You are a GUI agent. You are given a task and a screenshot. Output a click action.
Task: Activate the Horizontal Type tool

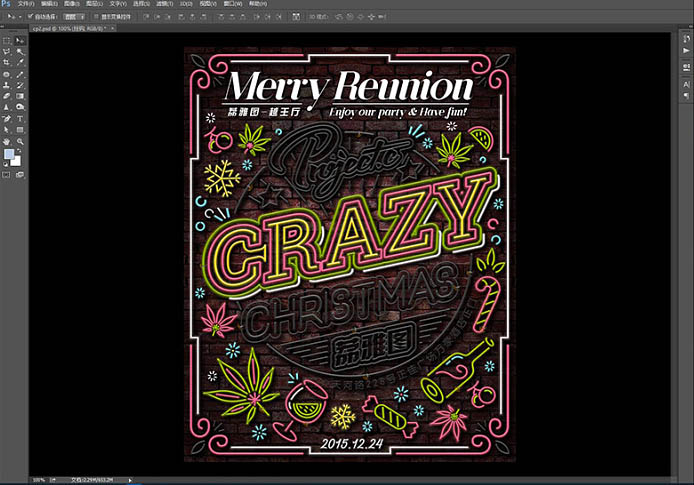pyautogui.click(x=20, y=118)
